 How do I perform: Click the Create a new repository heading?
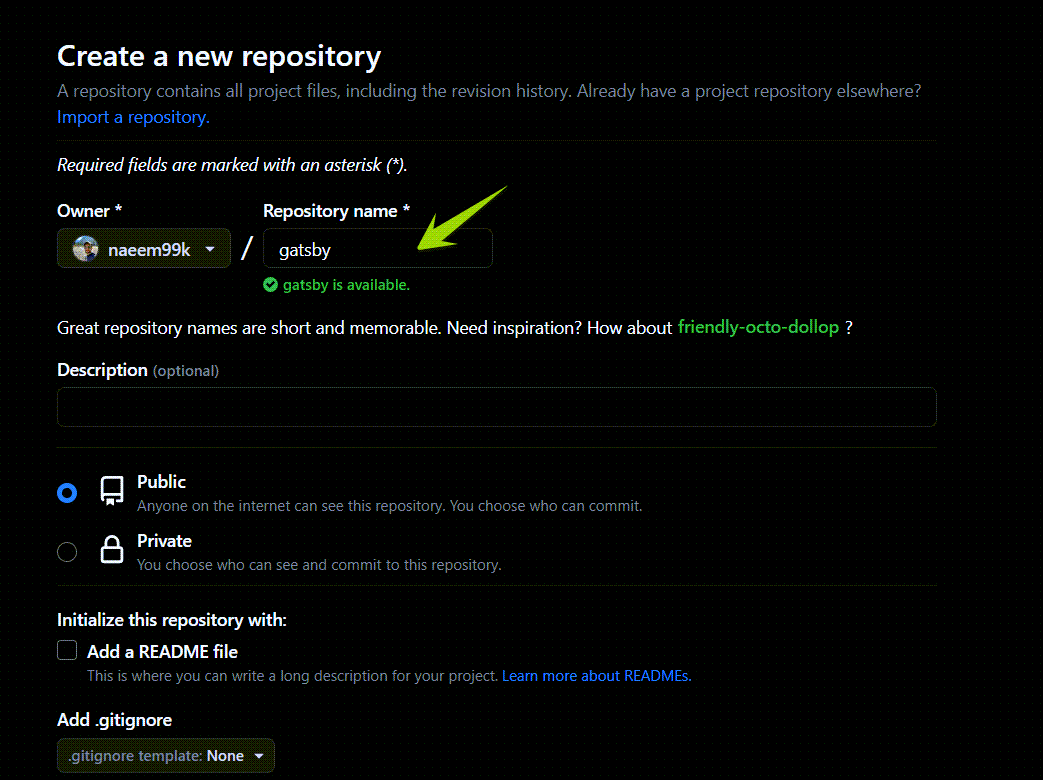219,56
